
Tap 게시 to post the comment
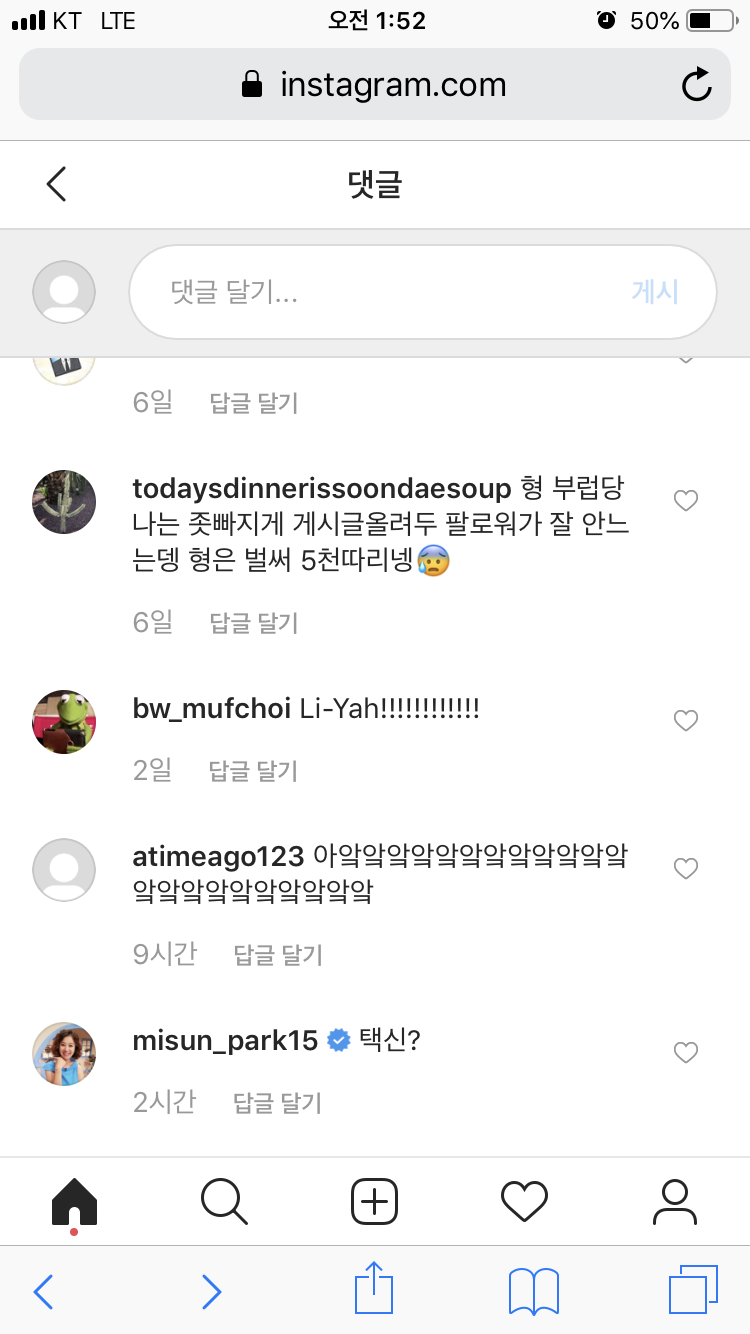click(655, 292)
